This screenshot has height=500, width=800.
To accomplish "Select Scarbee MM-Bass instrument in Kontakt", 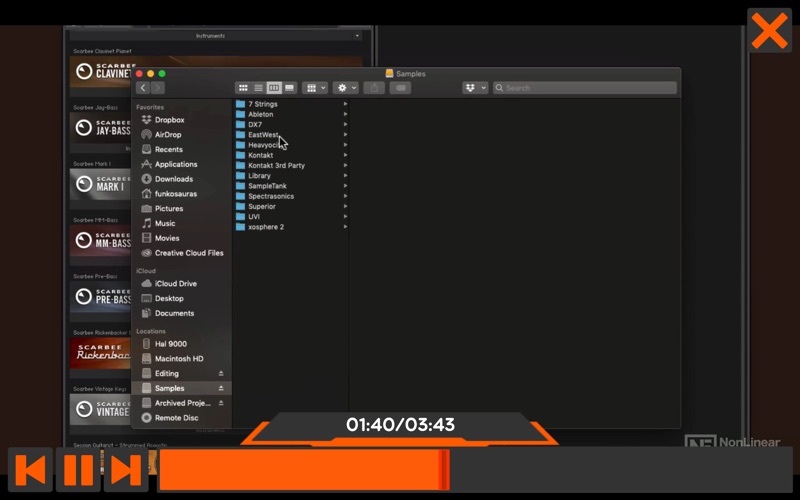I will pyautogui.click(x=101, y=240).
